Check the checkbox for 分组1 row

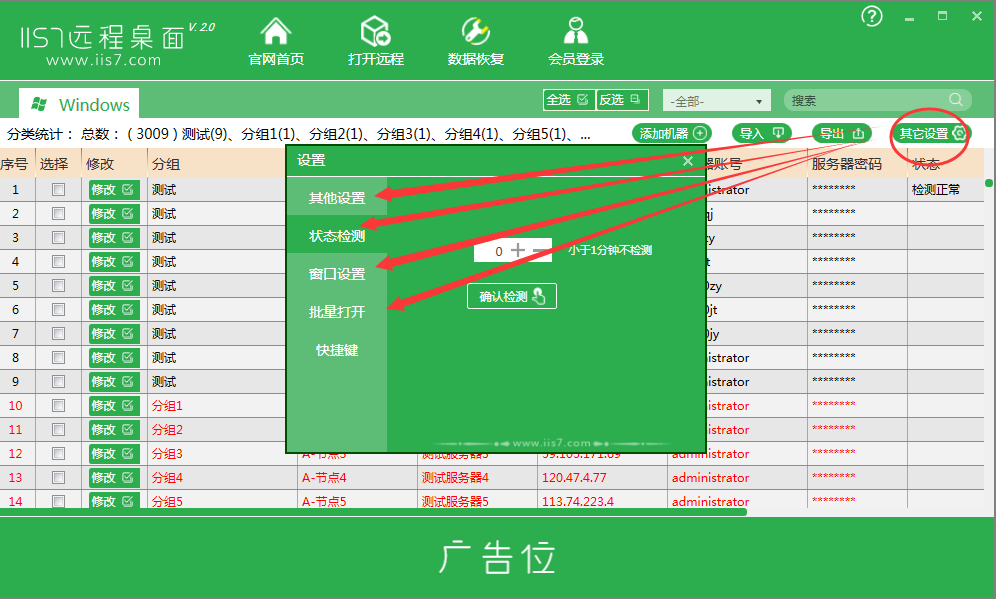coord(58,405)
